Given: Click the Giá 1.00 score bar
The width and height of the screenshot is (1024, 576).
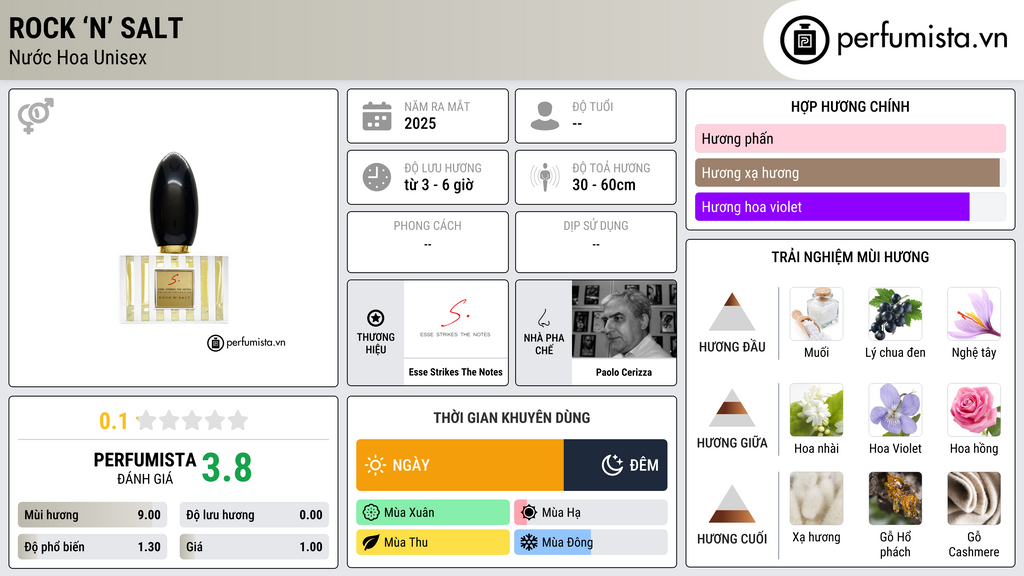Looking at the screenshot, I should click(254, 547).
